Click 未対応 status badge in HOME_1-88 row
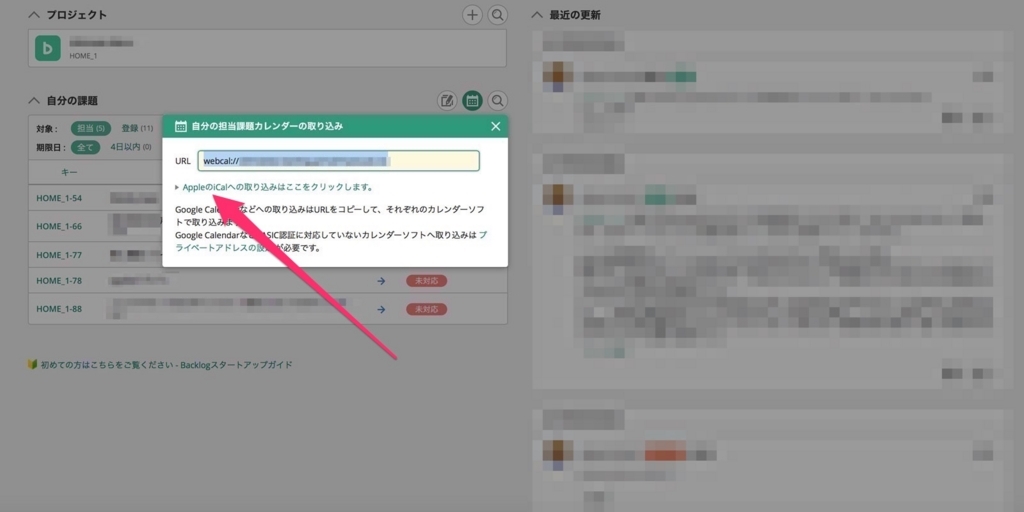1024x512 pixels. (426, 309)
